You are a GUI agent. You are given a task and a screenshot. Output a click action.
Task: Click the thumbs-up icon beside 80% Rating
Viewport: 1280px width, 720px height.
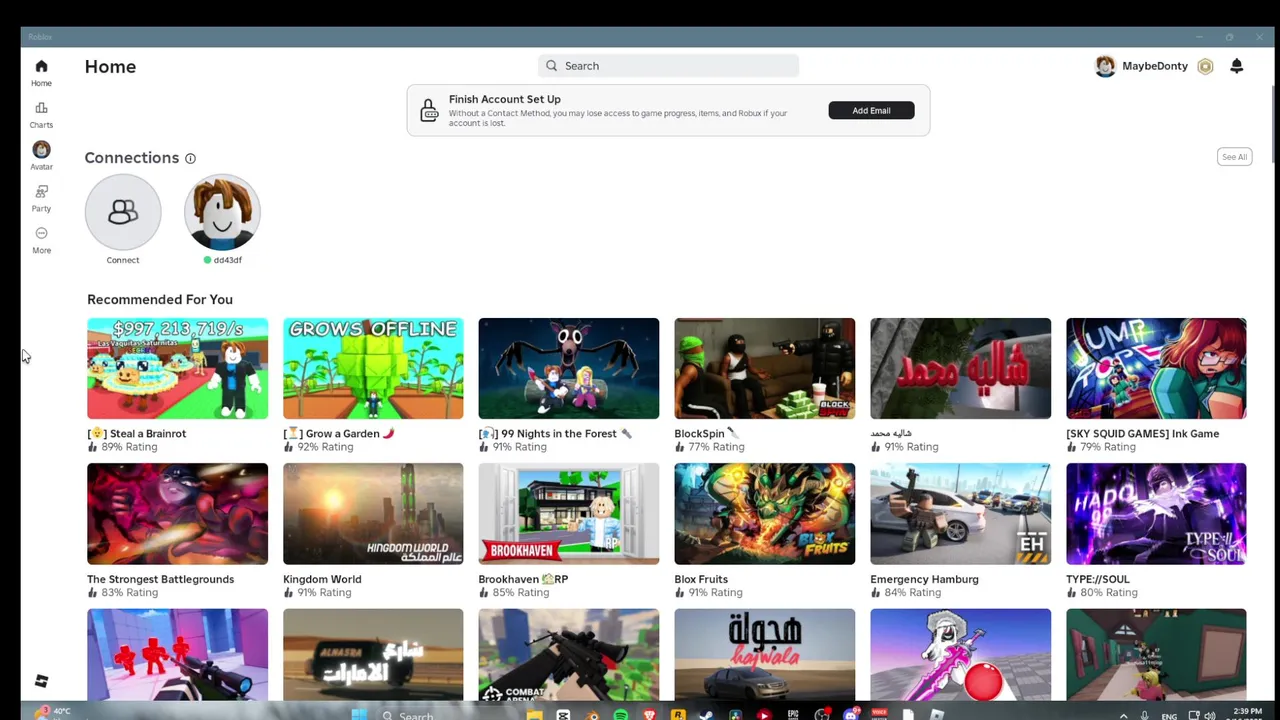point(1071,593)
